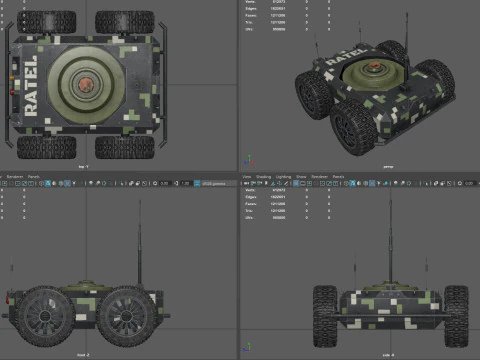This screenshot has width=480, height=360.
Task: Click Isolate Select in front view toolbar
Action: [x=121, y=183]
